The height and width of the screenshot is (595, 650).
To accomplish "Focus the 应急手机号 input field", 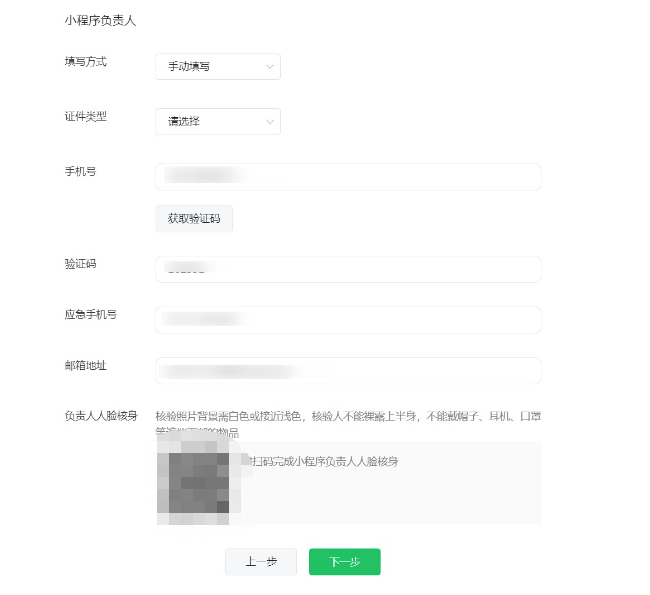I will (x=348, y=320).
